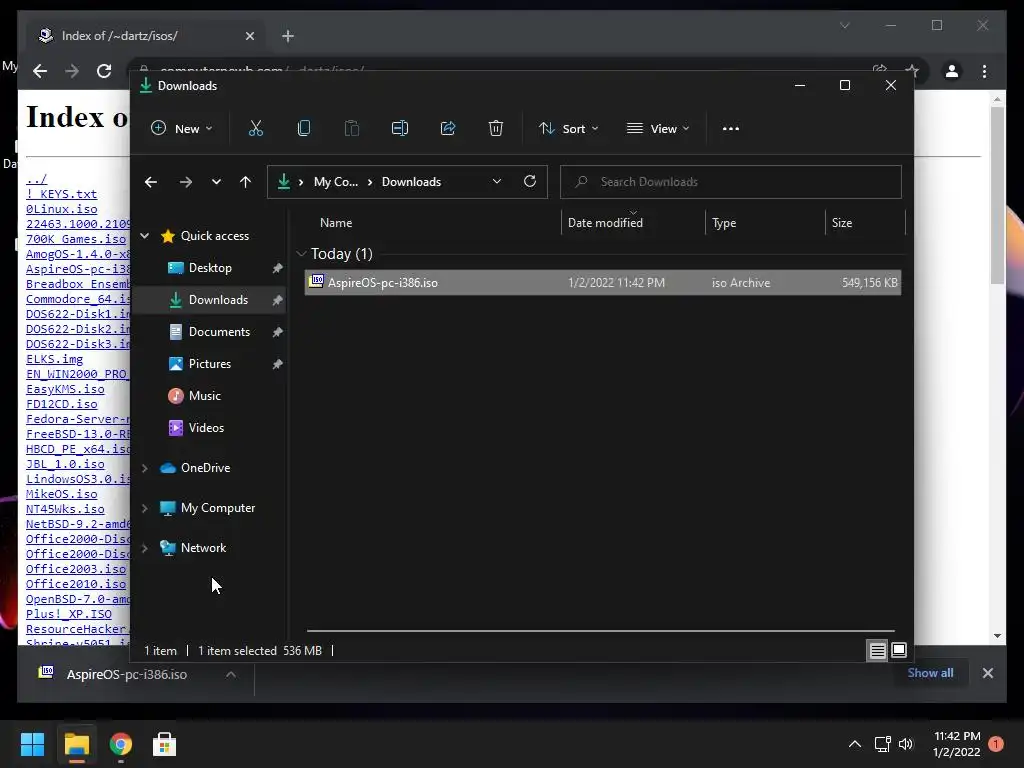
Task: Open ELKS.img link in browser page
Action: tap(54, 359)
